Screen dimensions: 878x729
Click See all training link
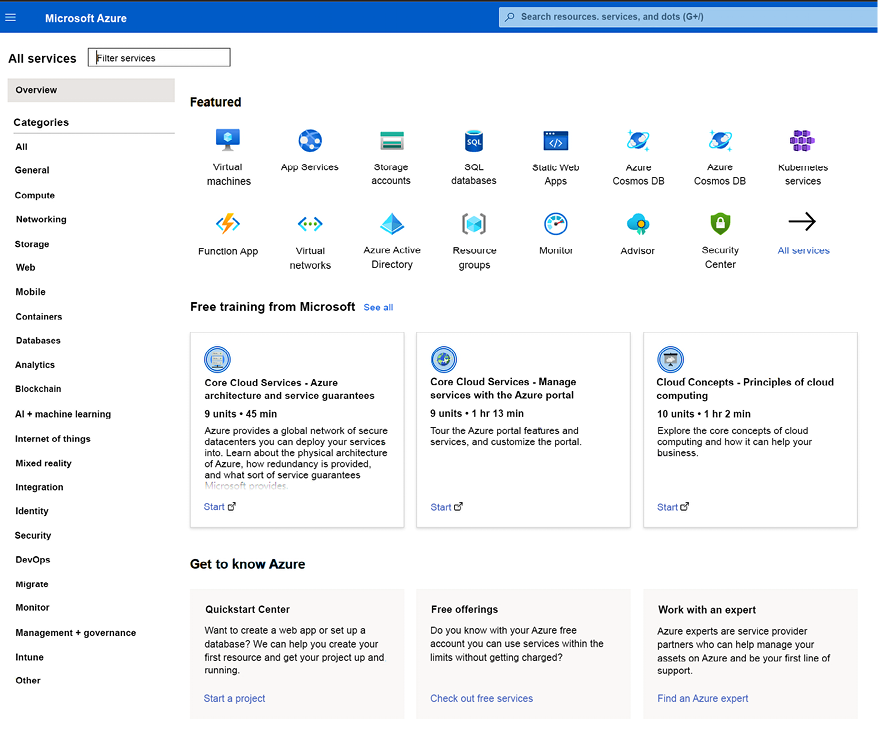(x=379, y=307)
